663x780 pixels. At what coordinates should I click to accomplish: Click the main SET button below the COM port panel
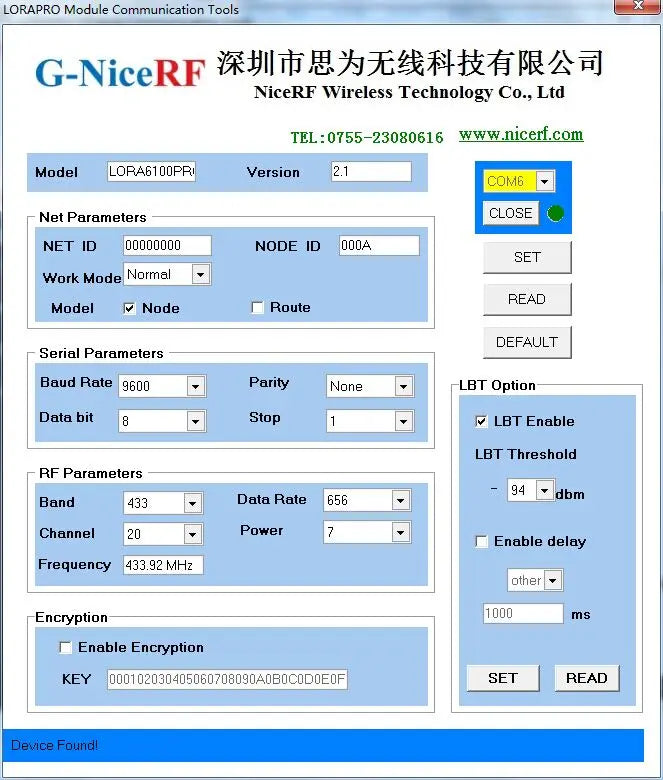coord(527,257)
